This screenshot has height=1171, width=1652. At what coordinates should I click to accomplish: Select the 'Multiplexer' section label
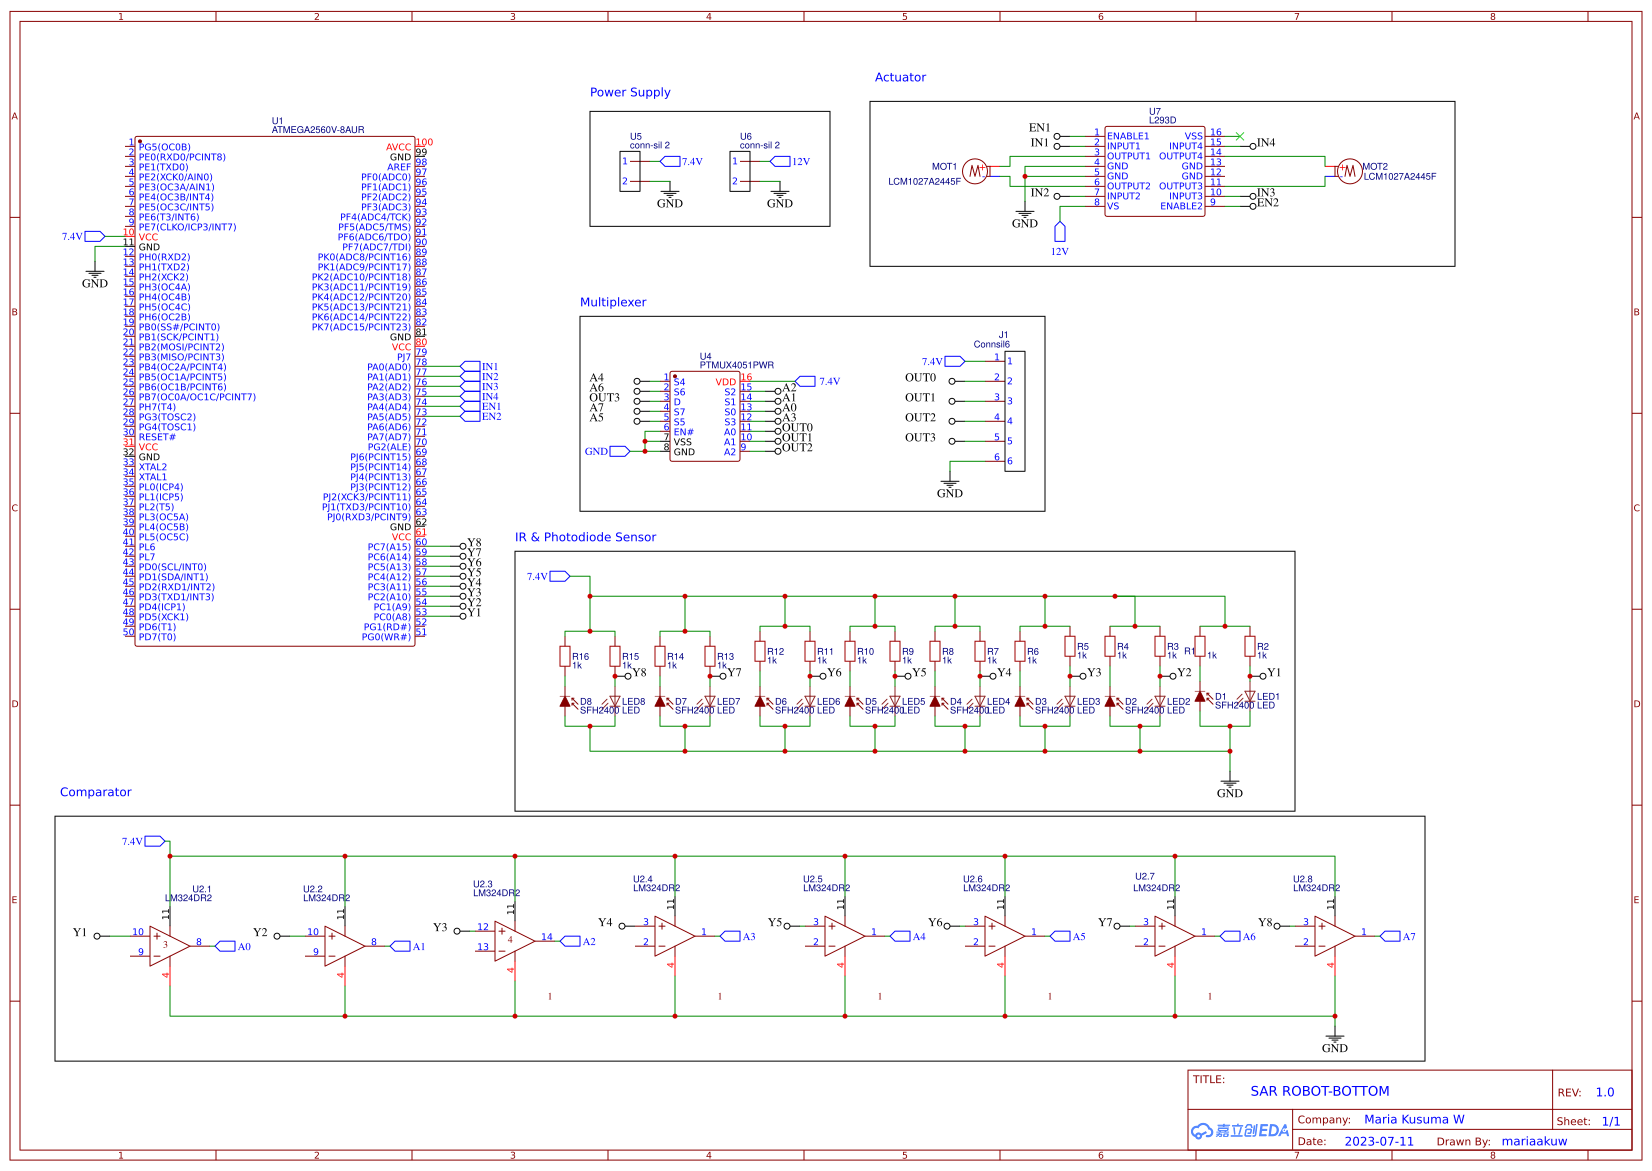(613, 302)
